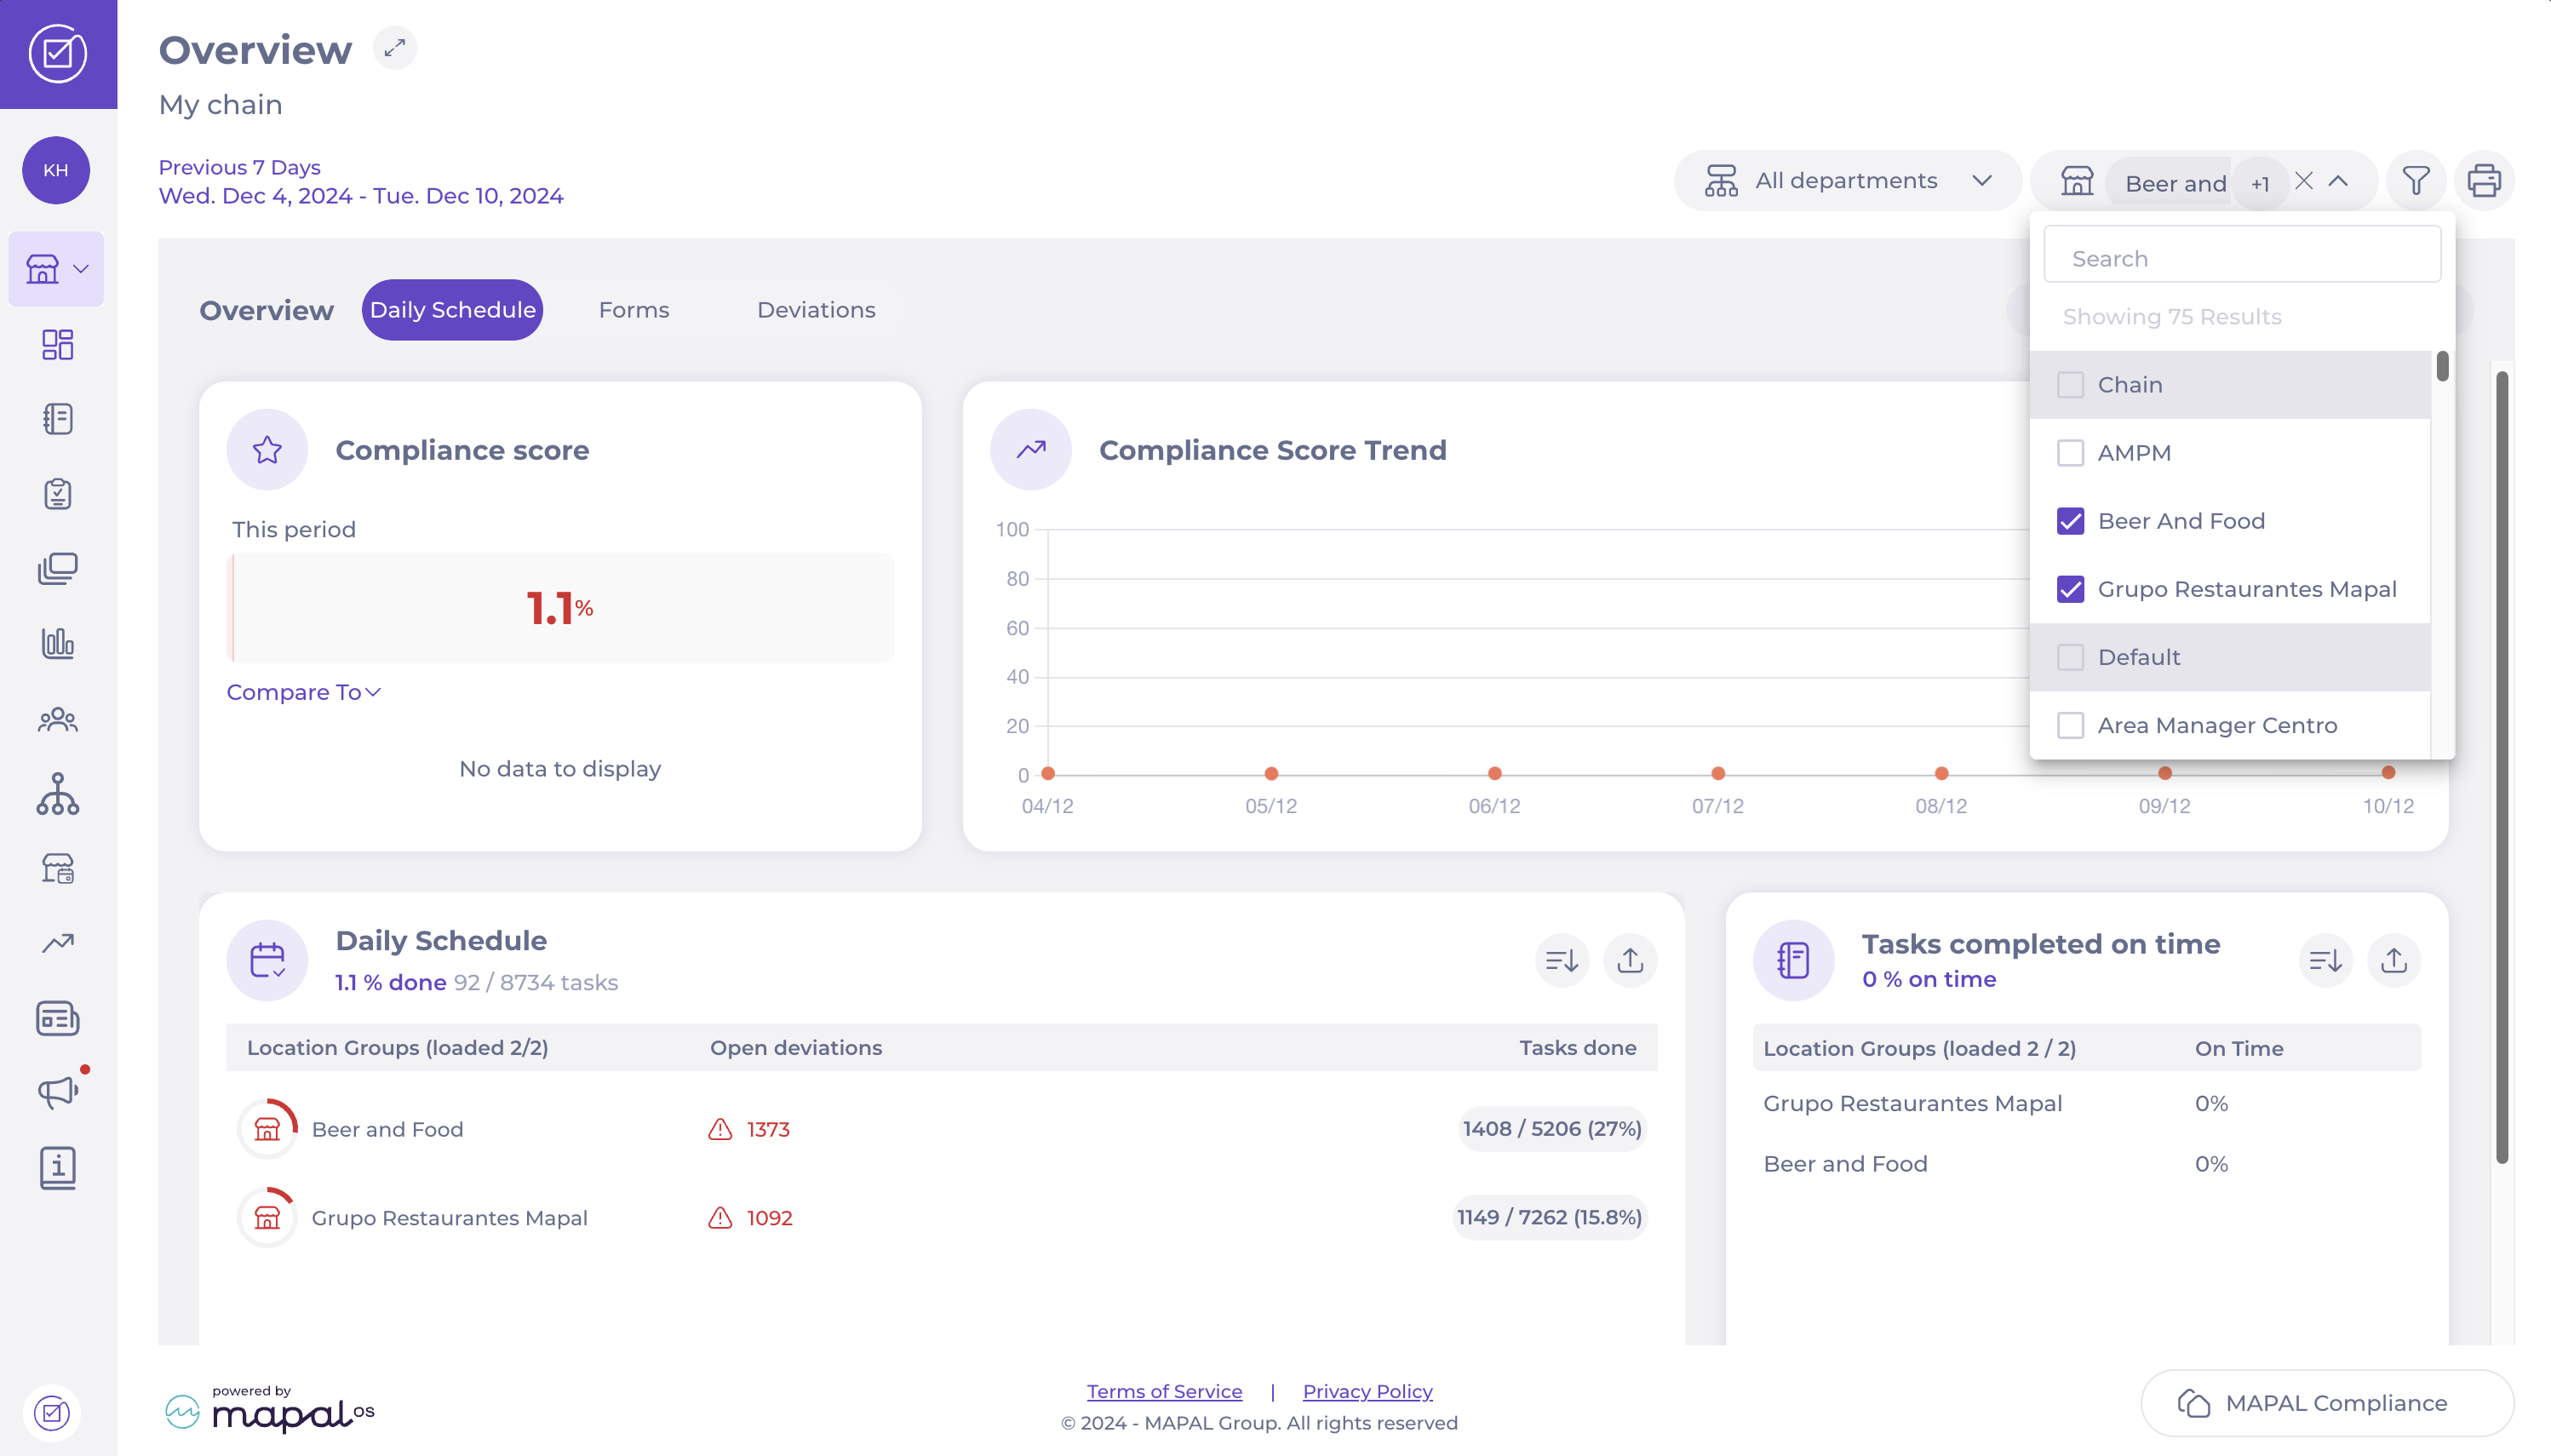Expand the Overview to full screen
This screenshot has width=2551, height=1456.
click(395, 48)
